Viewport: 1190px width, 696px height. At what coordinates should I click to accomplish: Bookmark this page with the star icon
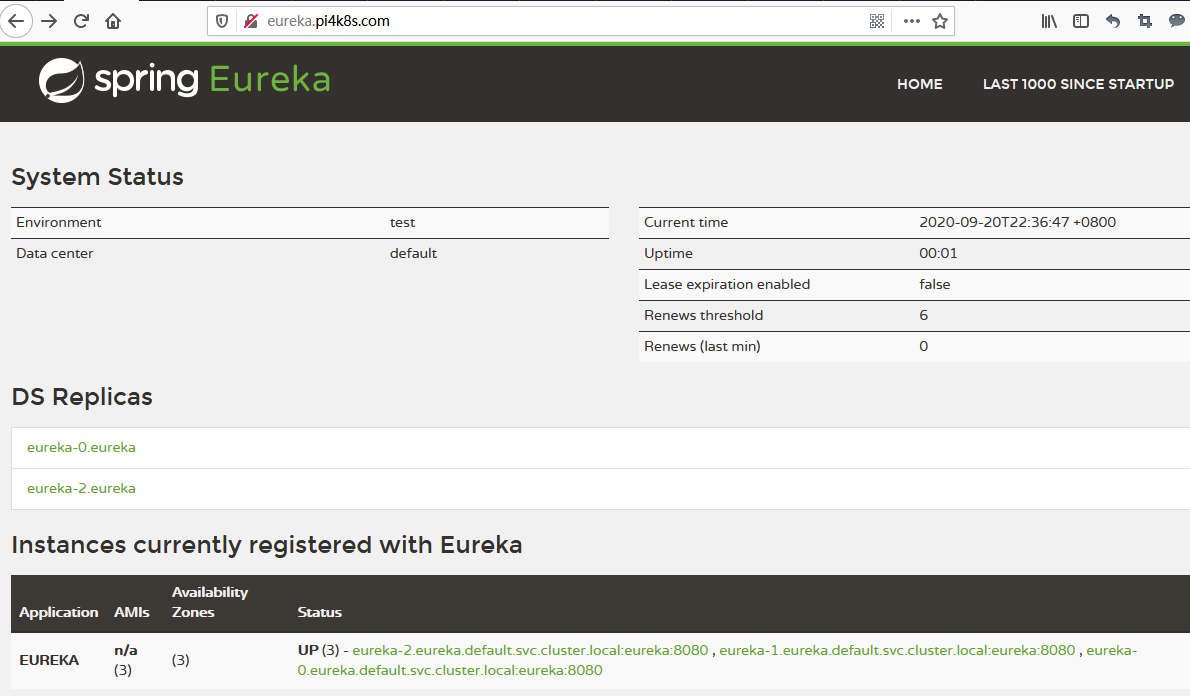point(940,21)
